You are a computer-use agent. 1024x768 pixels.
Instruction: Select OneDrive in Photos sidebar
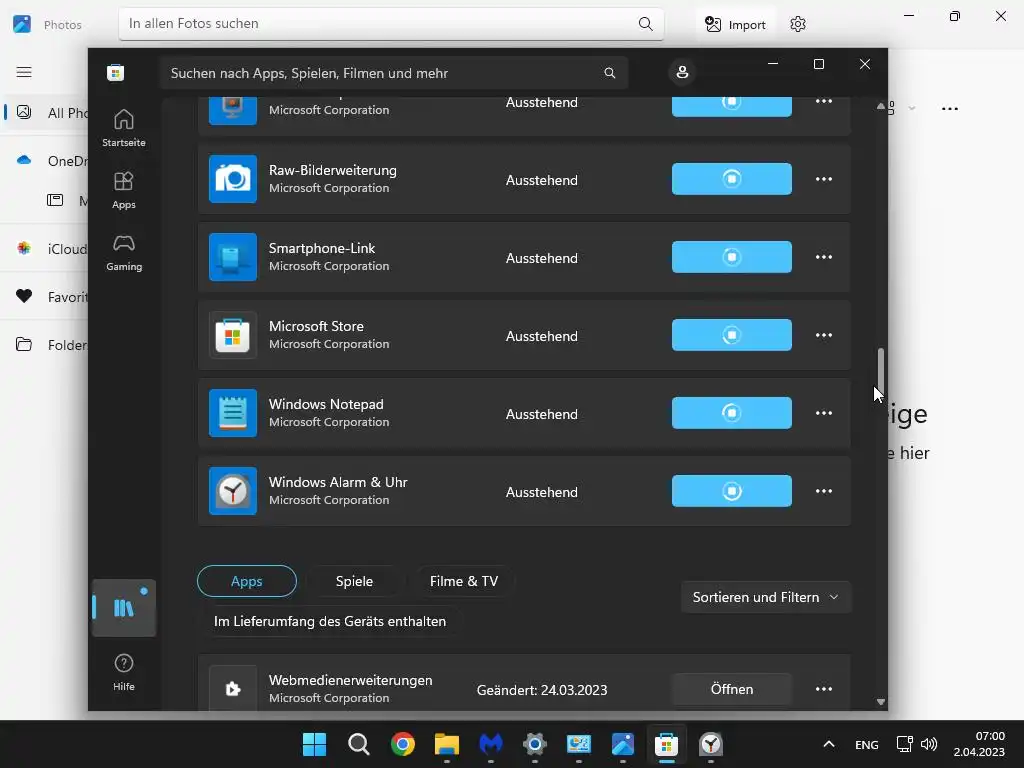[44, 161]
